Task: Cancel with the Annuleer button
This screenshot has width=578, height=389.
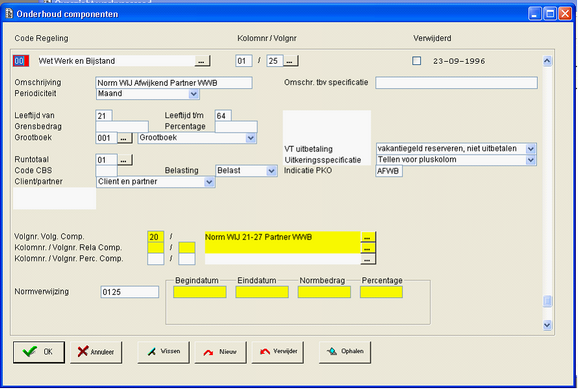Action: pyautogui.click(x=96, y=352)
